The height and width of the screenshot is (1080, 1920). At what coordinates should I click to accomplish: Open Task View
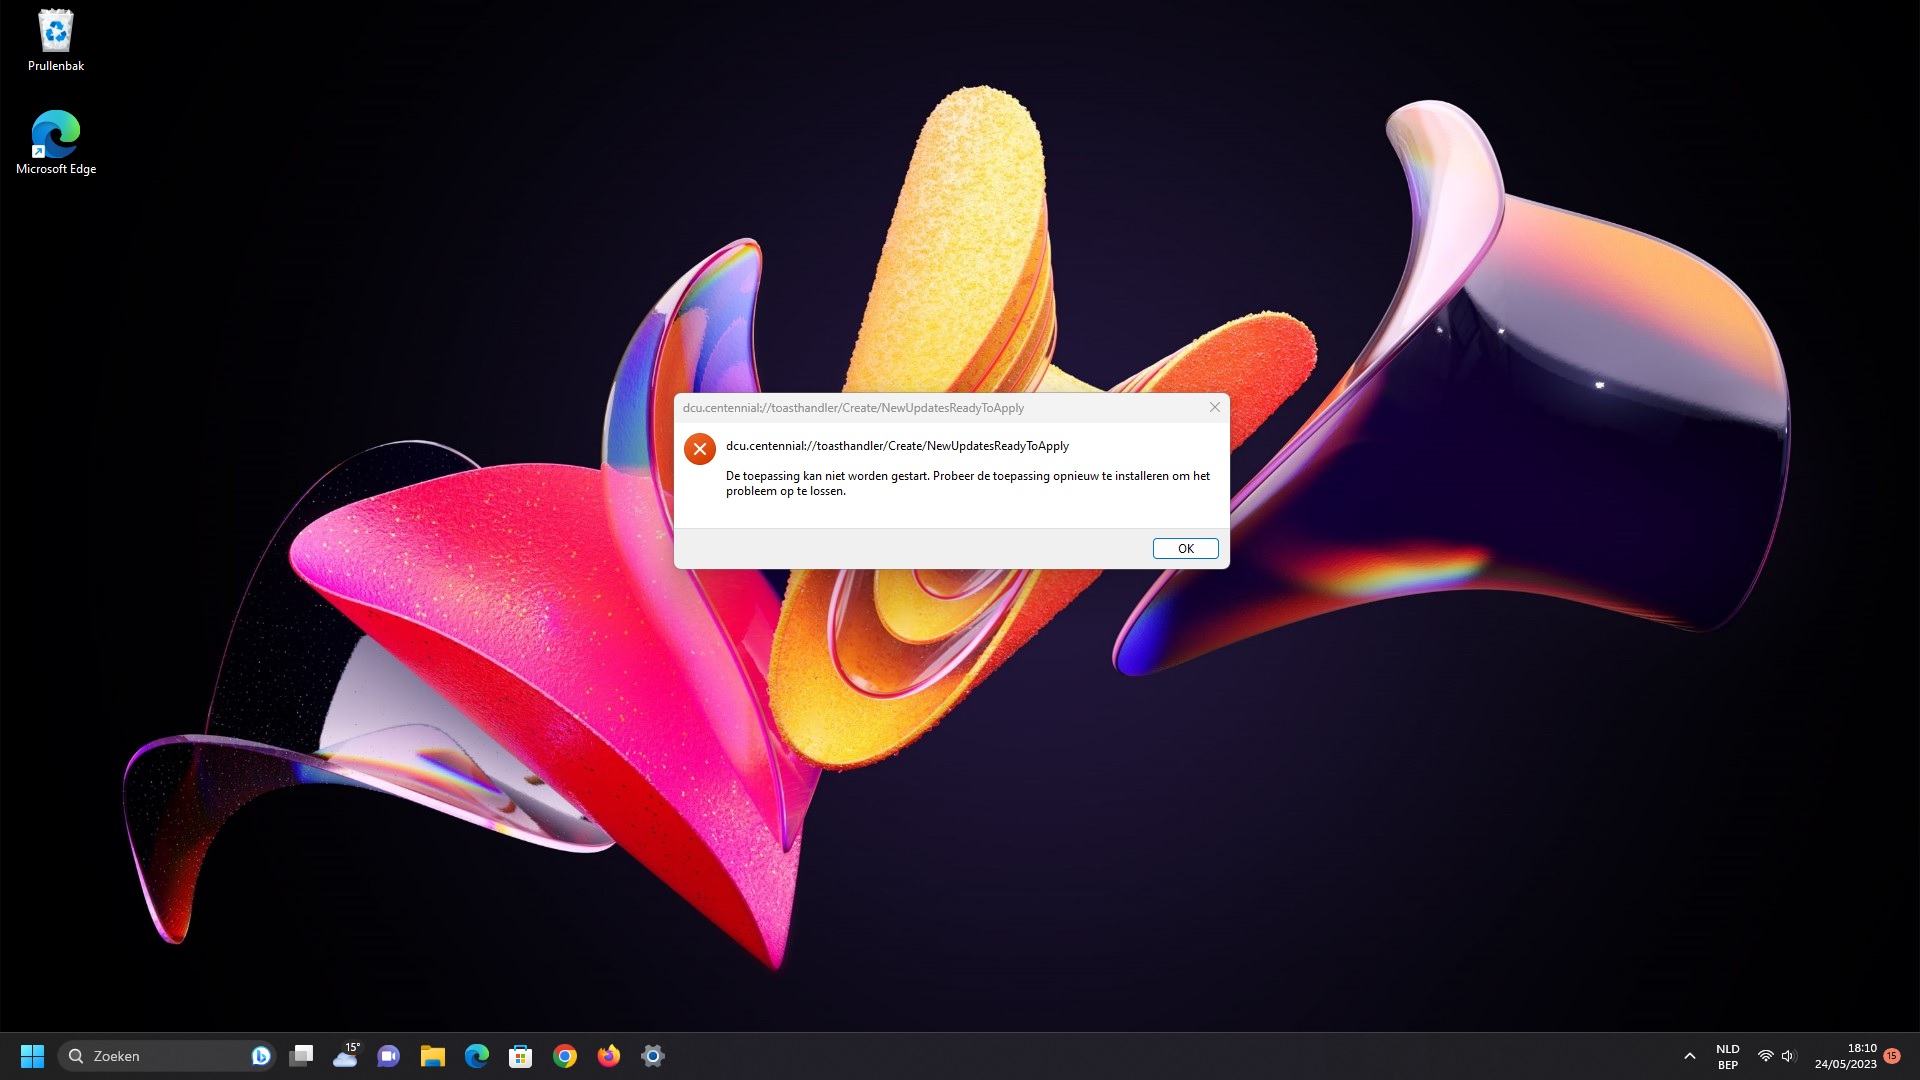click(301, 1055)
